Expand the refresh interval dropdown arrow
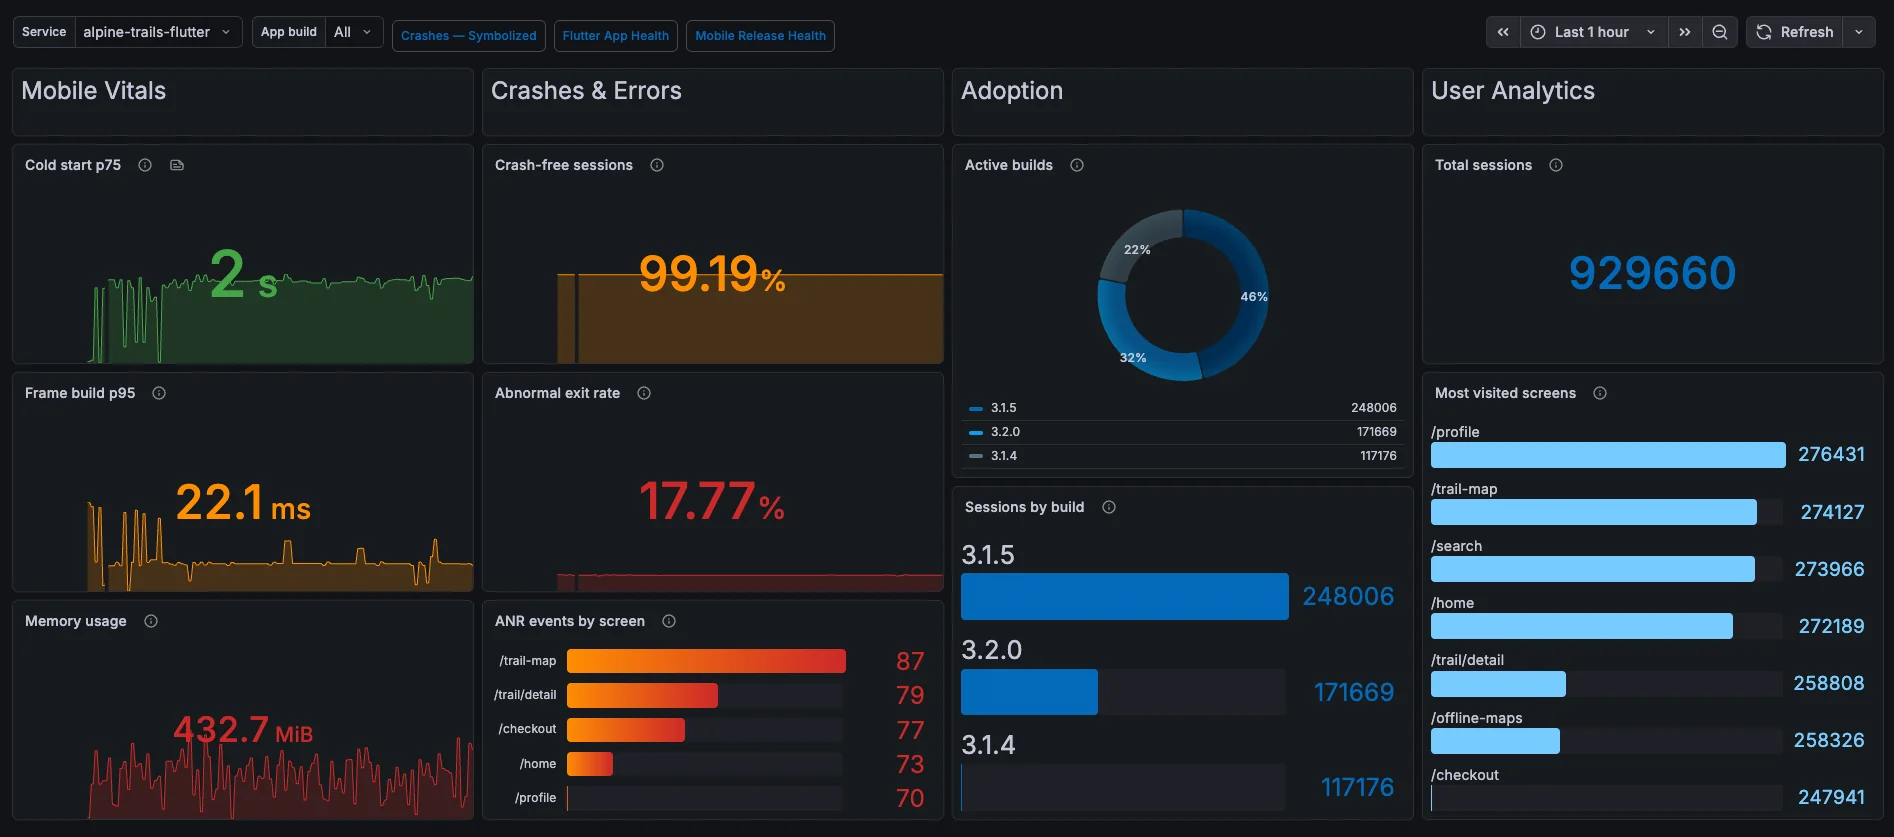This screenshot has height=837, width=1894. [x=1859, y=32]
